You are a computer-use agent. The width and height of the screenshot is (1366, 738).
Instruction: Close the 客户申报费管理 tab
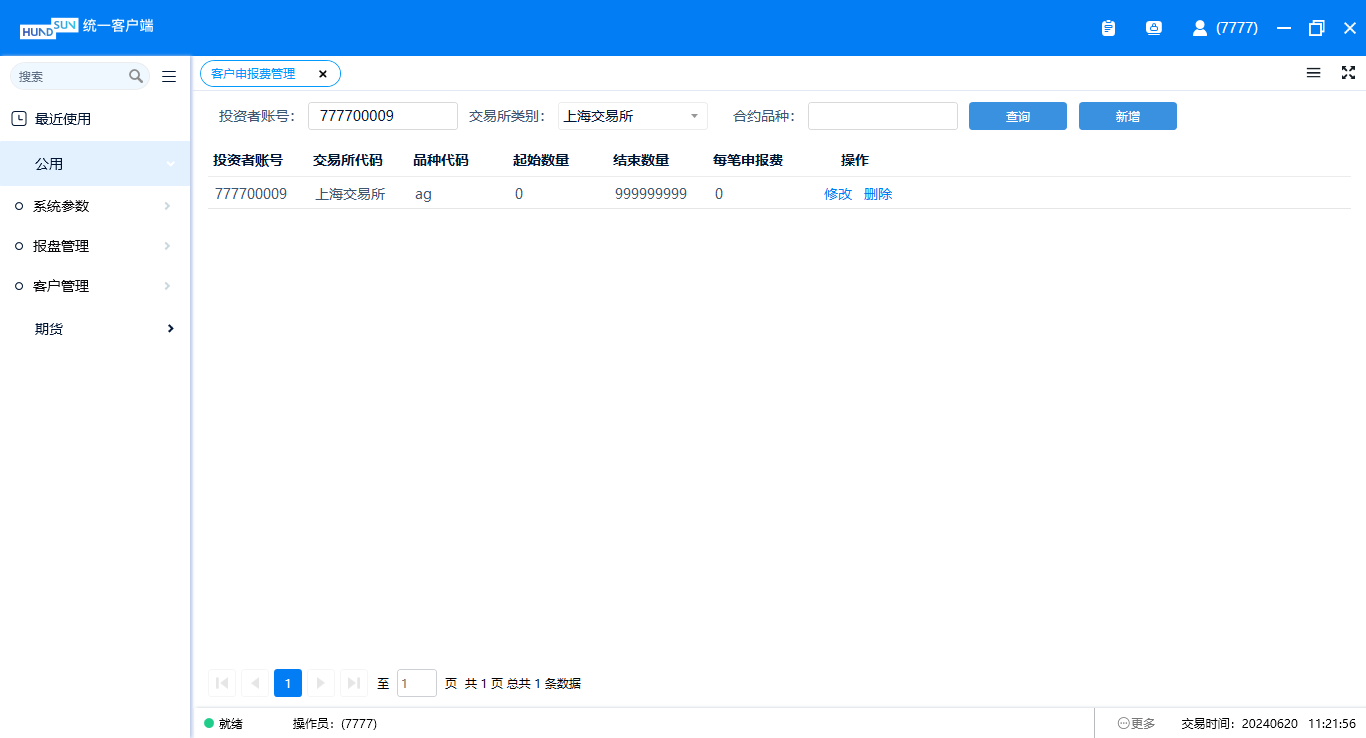(322, 74)
